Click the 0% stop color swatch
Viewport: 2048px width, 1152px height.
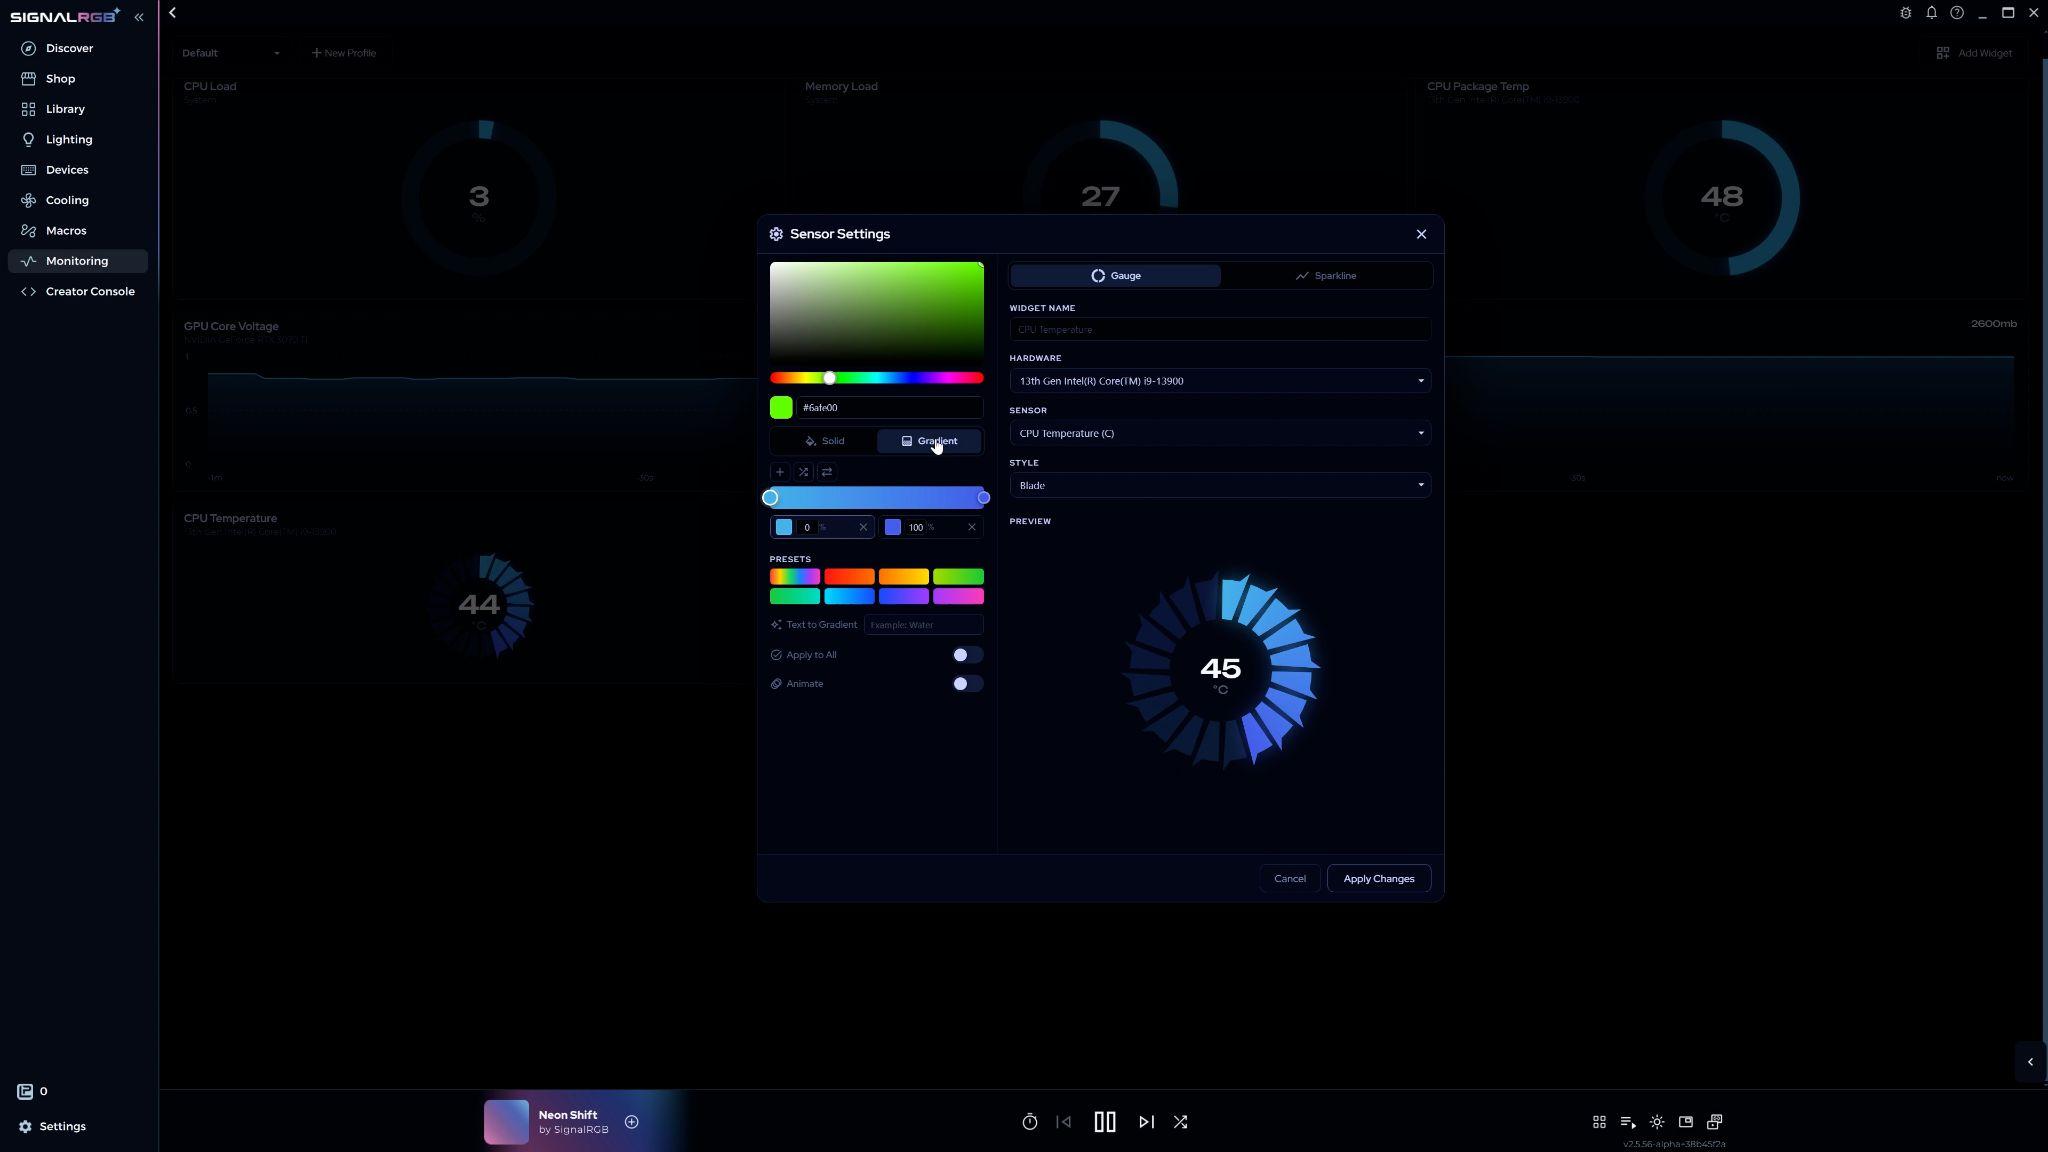coord(784,528)
